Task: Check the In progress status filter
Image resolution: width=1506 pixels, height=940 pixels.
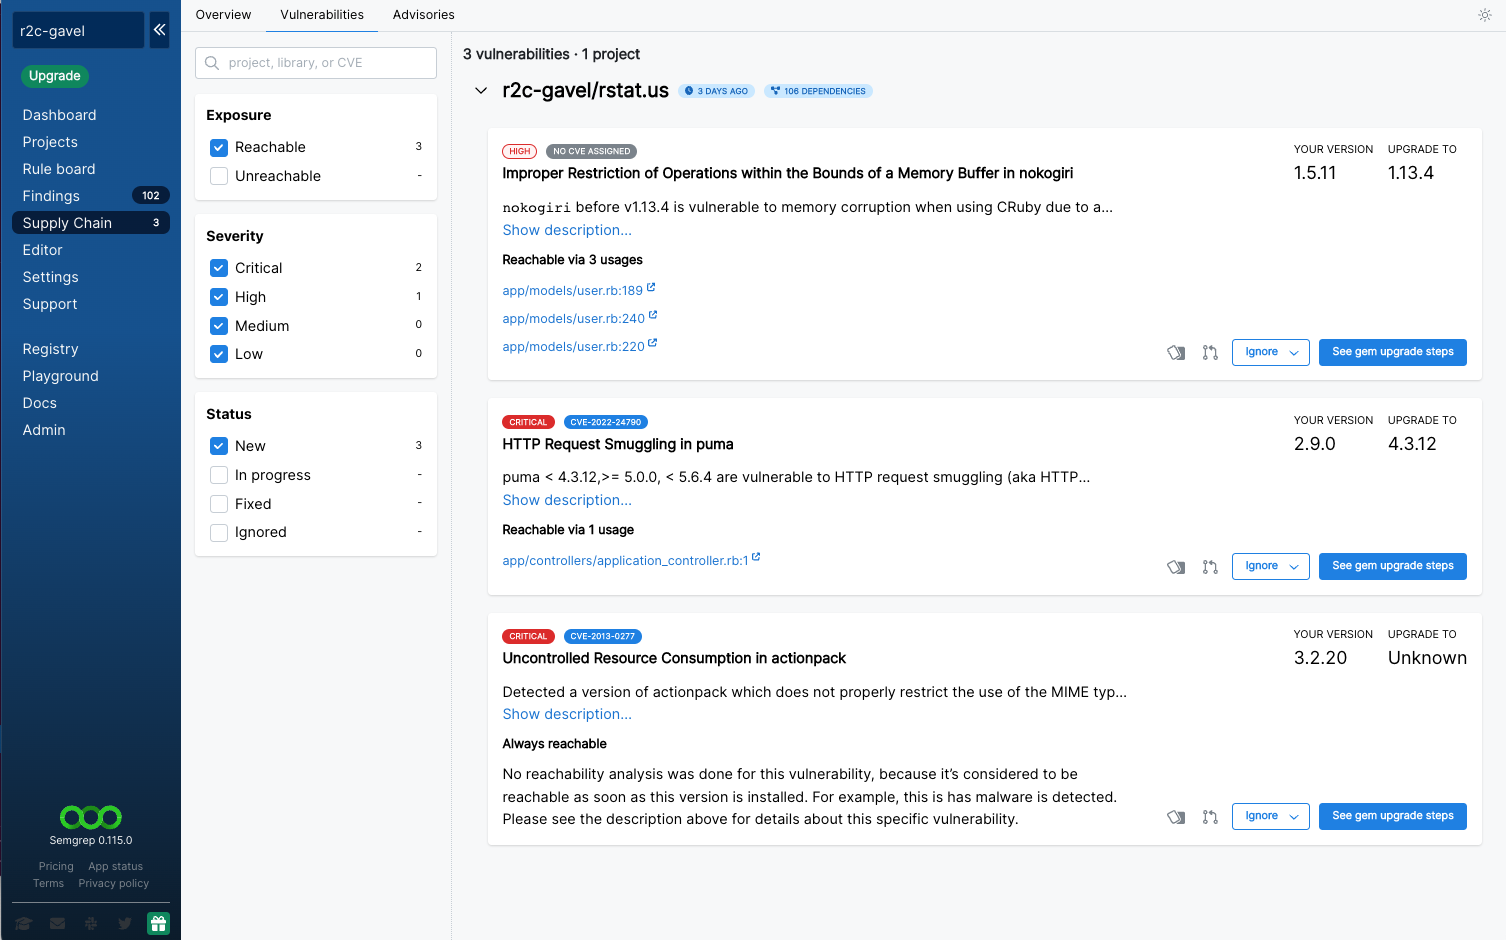Action: coord(219,475)
